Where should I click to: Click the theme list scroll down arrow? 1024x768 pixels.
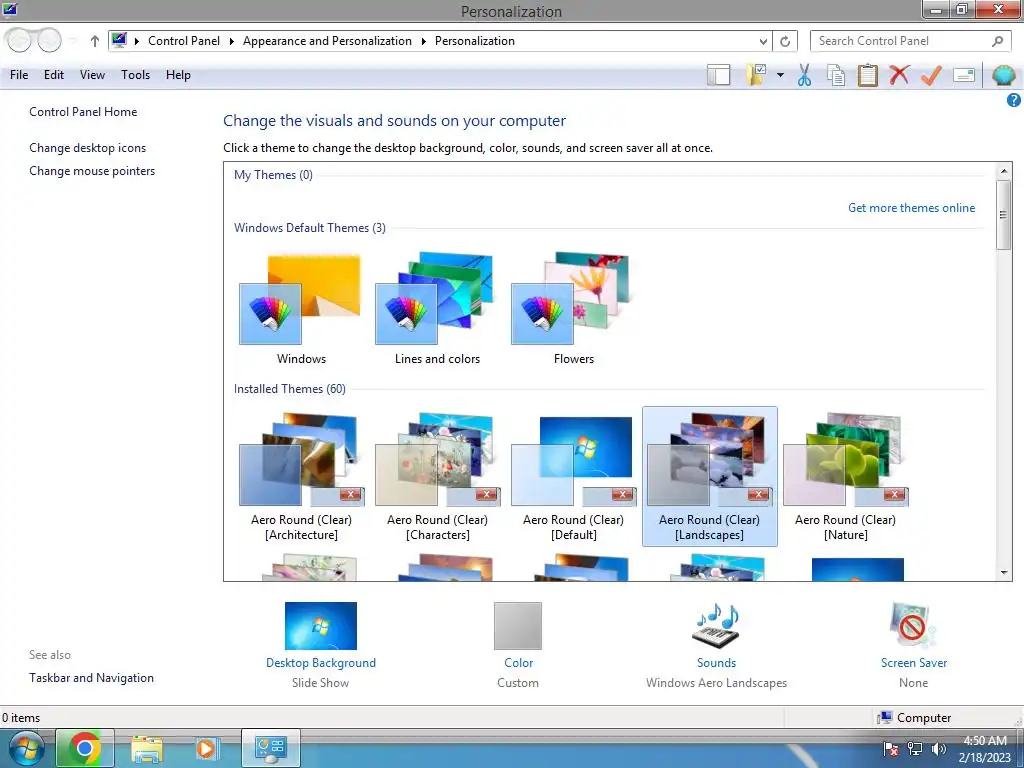(x=1004, y=572)
